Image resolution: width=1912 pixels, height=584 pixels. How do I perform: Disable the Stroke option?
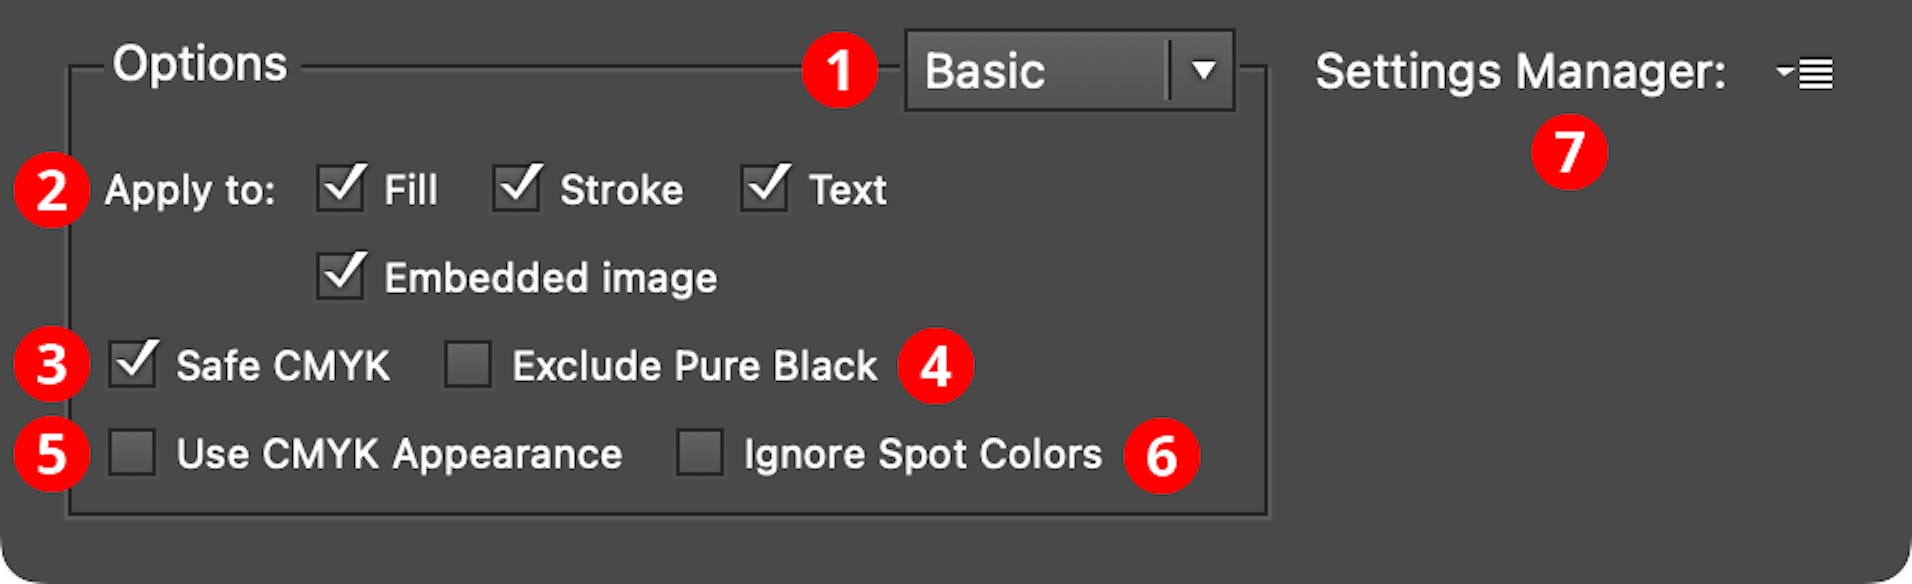coord(515,188)
